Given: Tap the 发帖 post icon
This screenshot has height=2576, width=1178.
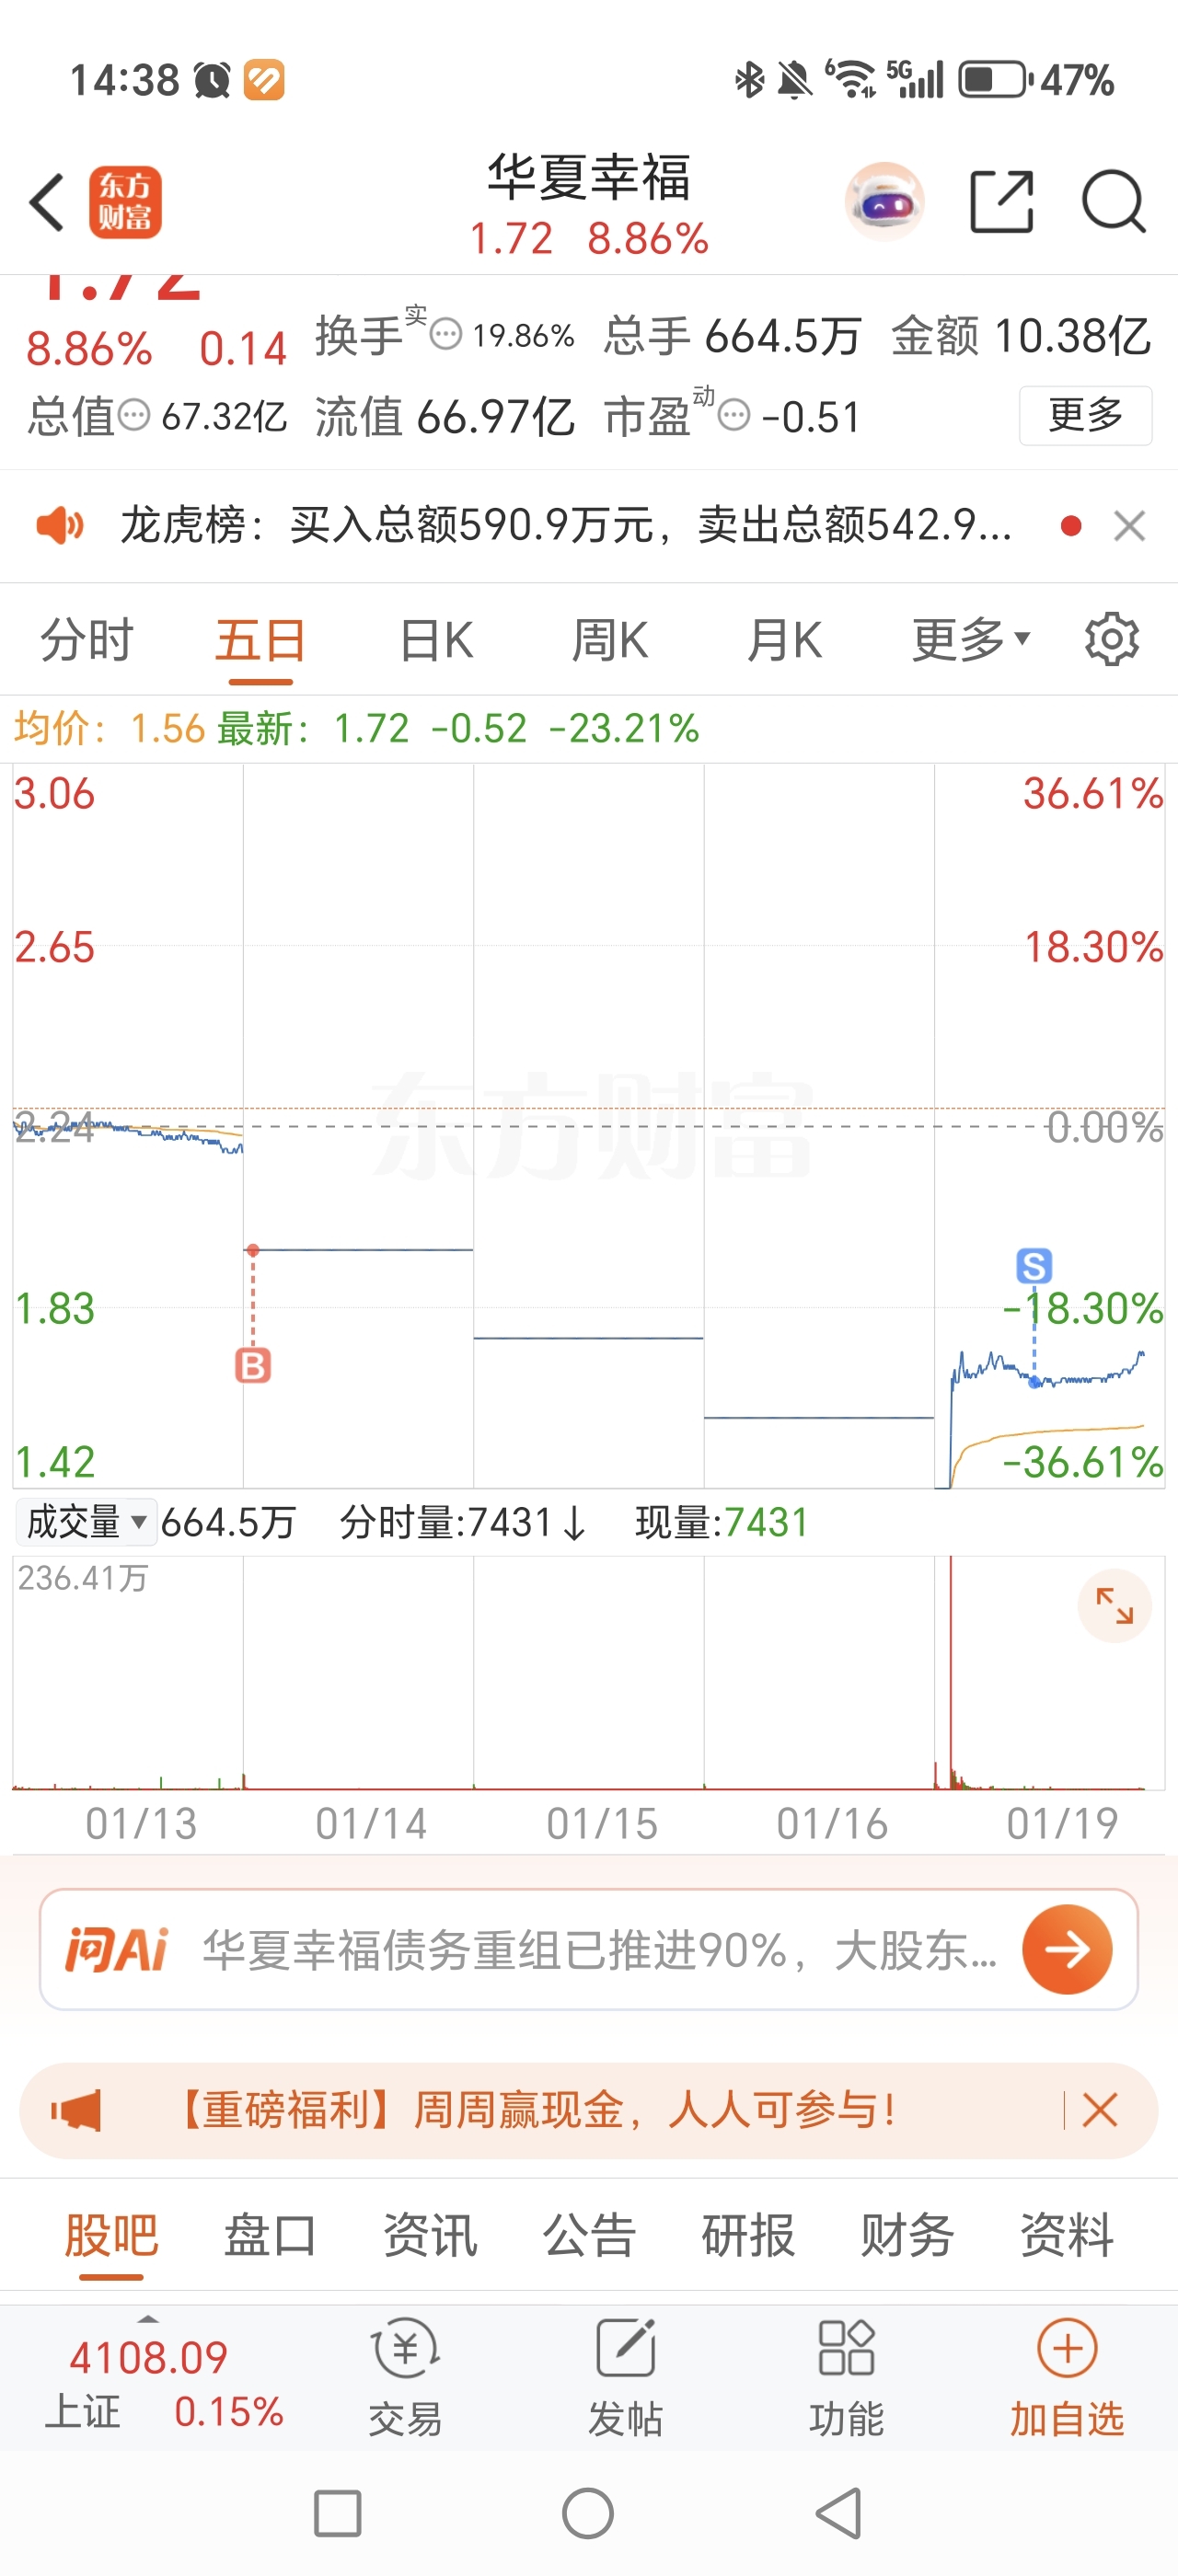Looking at the screenshot, I should (x=626, y=2378).
